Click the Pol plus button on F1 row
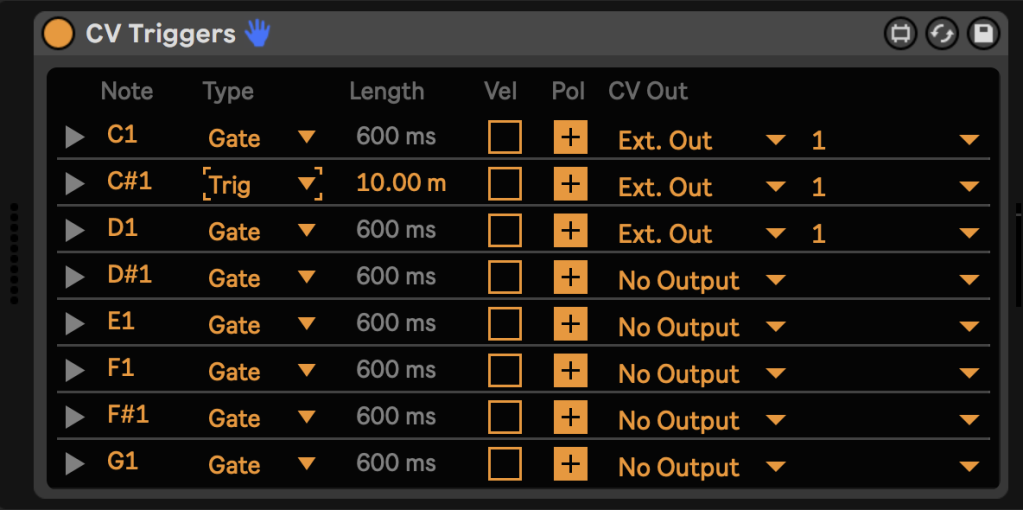This screenshot has width=1023, height=510. (x=570, y=371)
